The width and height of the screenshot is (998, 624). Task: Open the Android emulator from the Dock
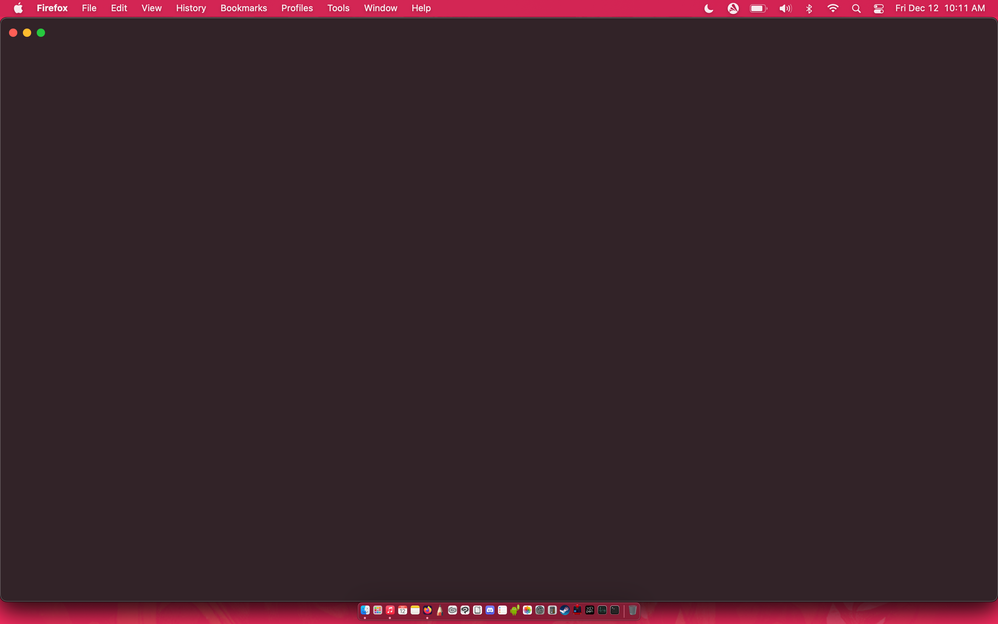pos(513,610)
